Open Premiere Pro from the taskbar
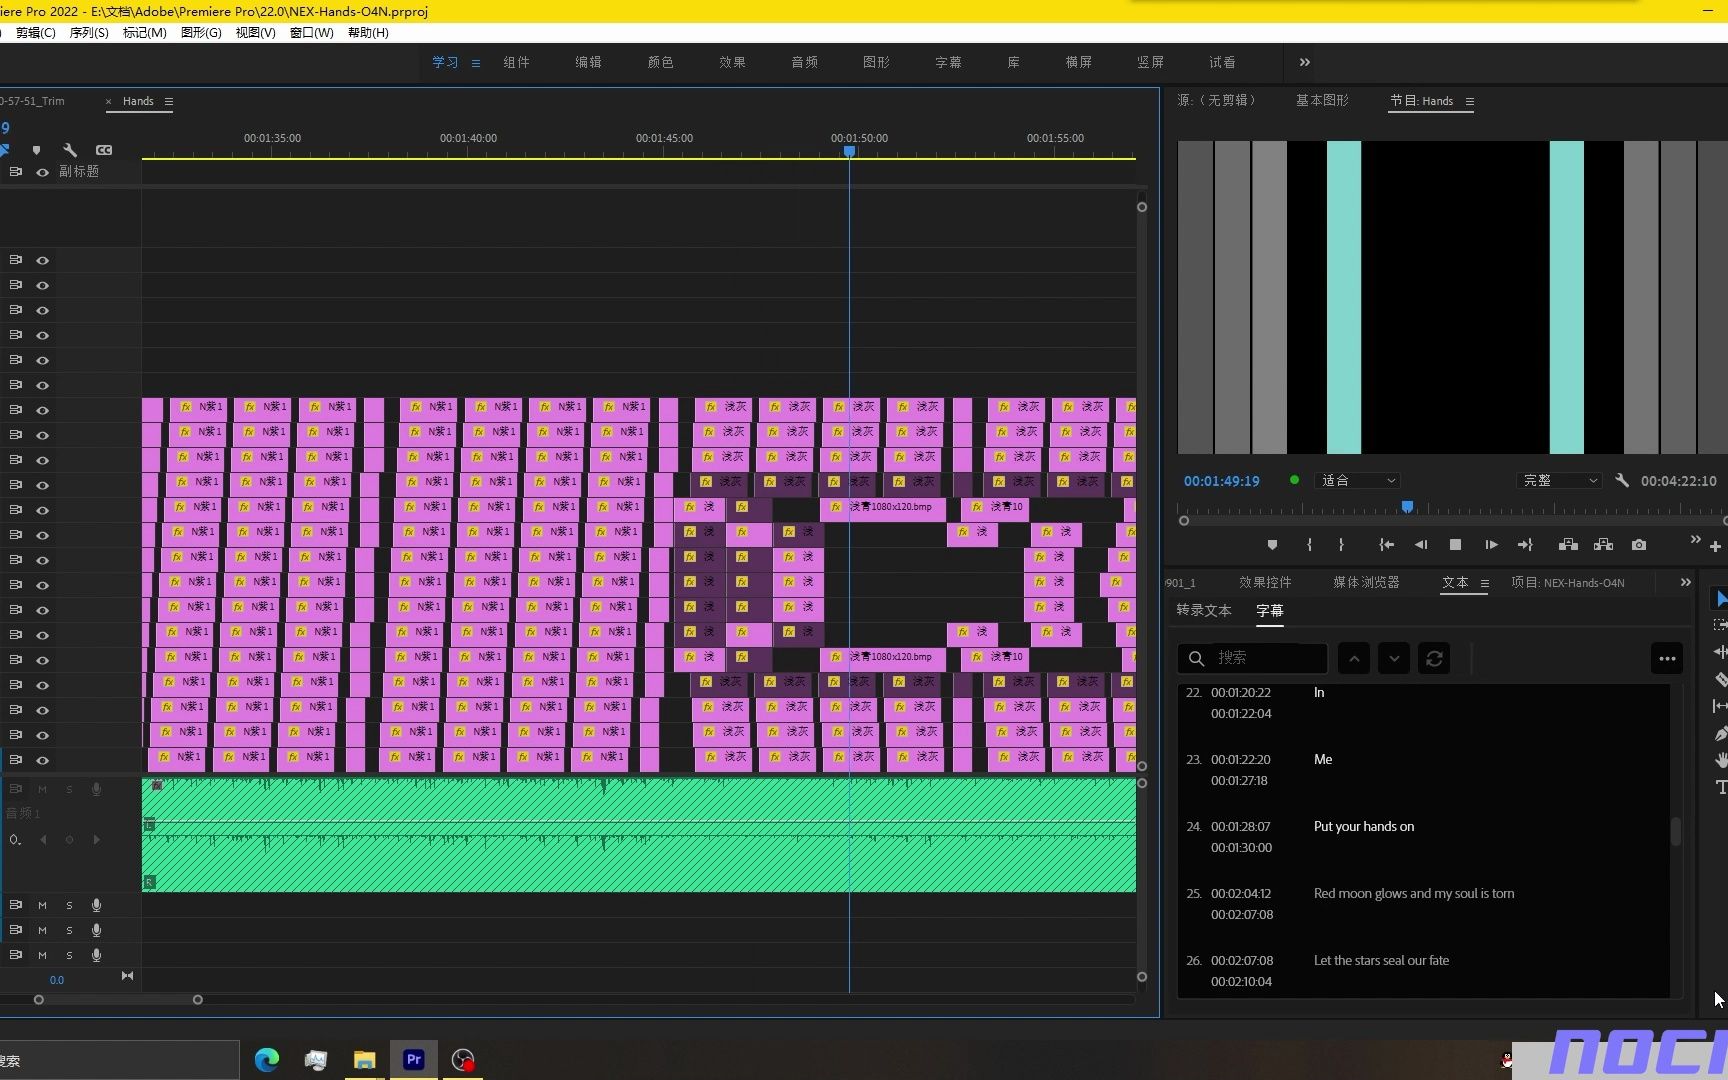This screenshot has height=1080, width=1728. (413, 1059)
